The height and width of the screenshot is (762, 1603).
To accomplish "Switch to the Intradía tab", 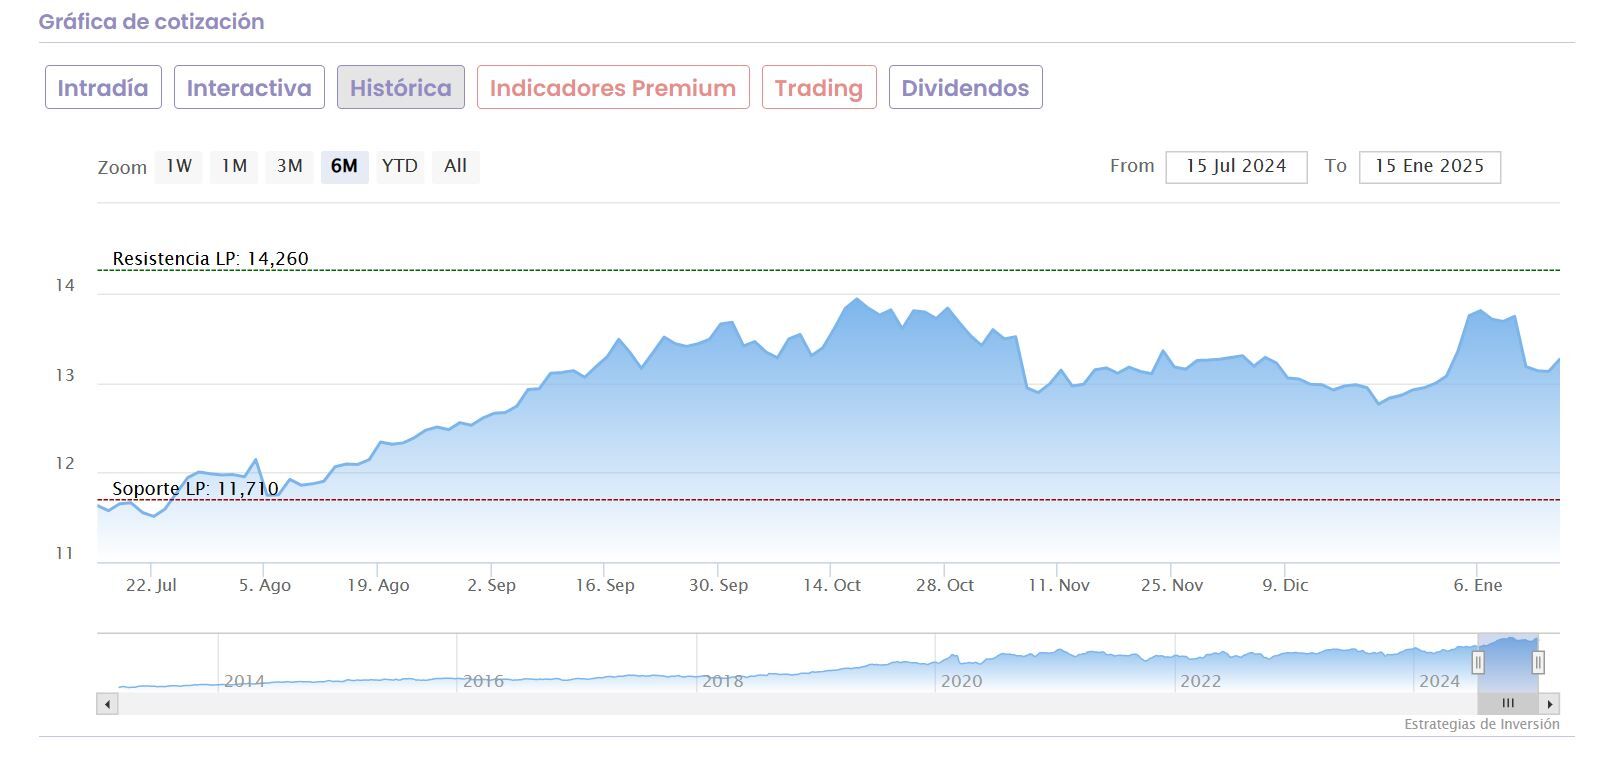I will pyautogui.click(x=103, y=88).
